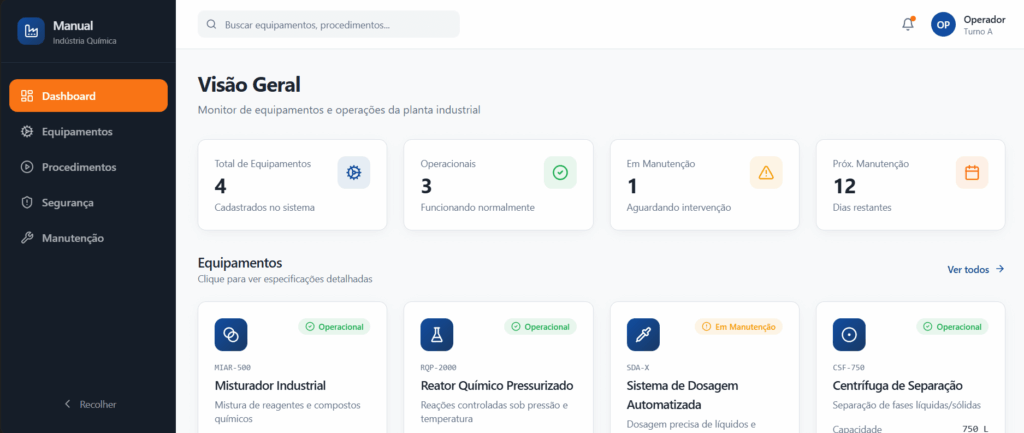Click the Em Manutenção badge on Sistema de Dosagem
This screenshot has width=1024, height=433.
[x=739, y=327]
